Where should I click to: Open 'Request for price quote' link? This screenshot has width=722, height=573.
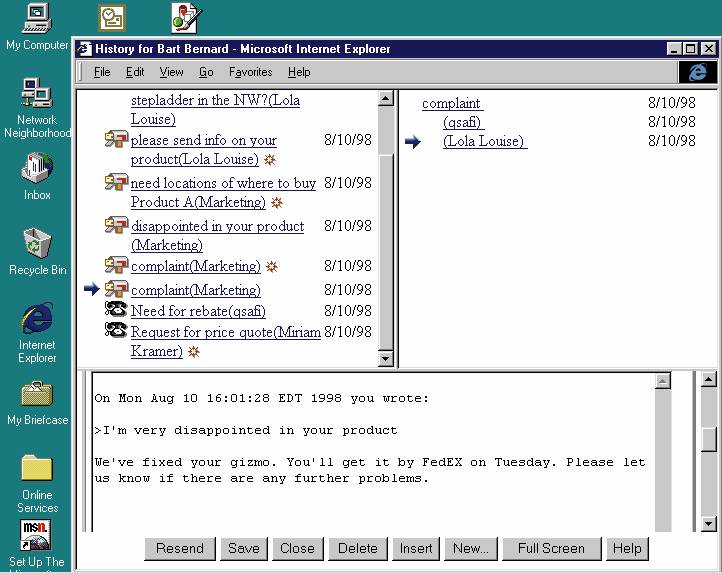click(225, 332)
